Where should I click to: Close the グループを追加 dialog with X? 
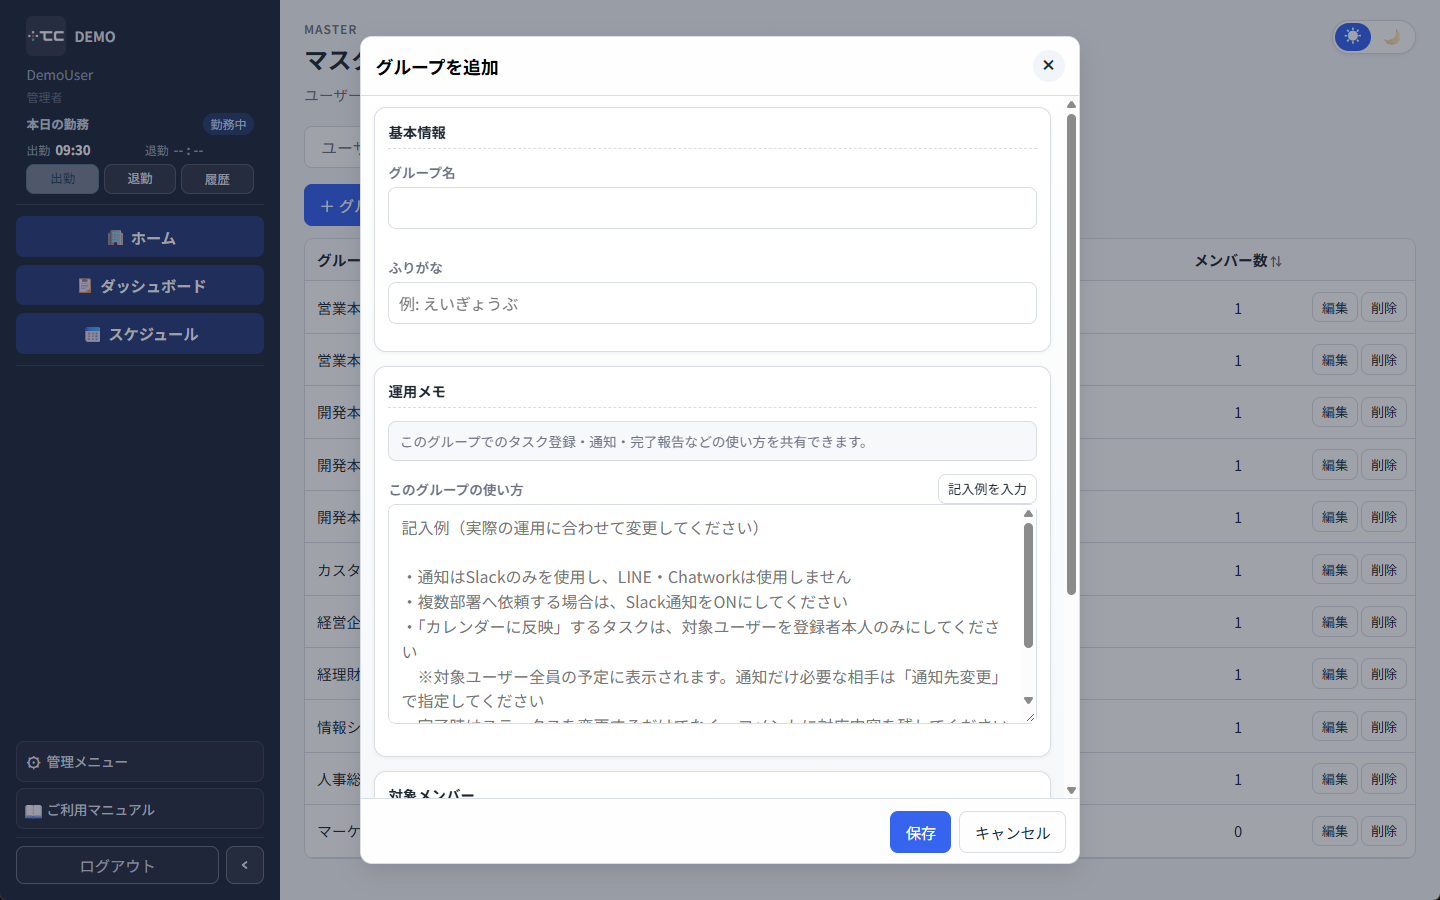tap(1048, 66)
